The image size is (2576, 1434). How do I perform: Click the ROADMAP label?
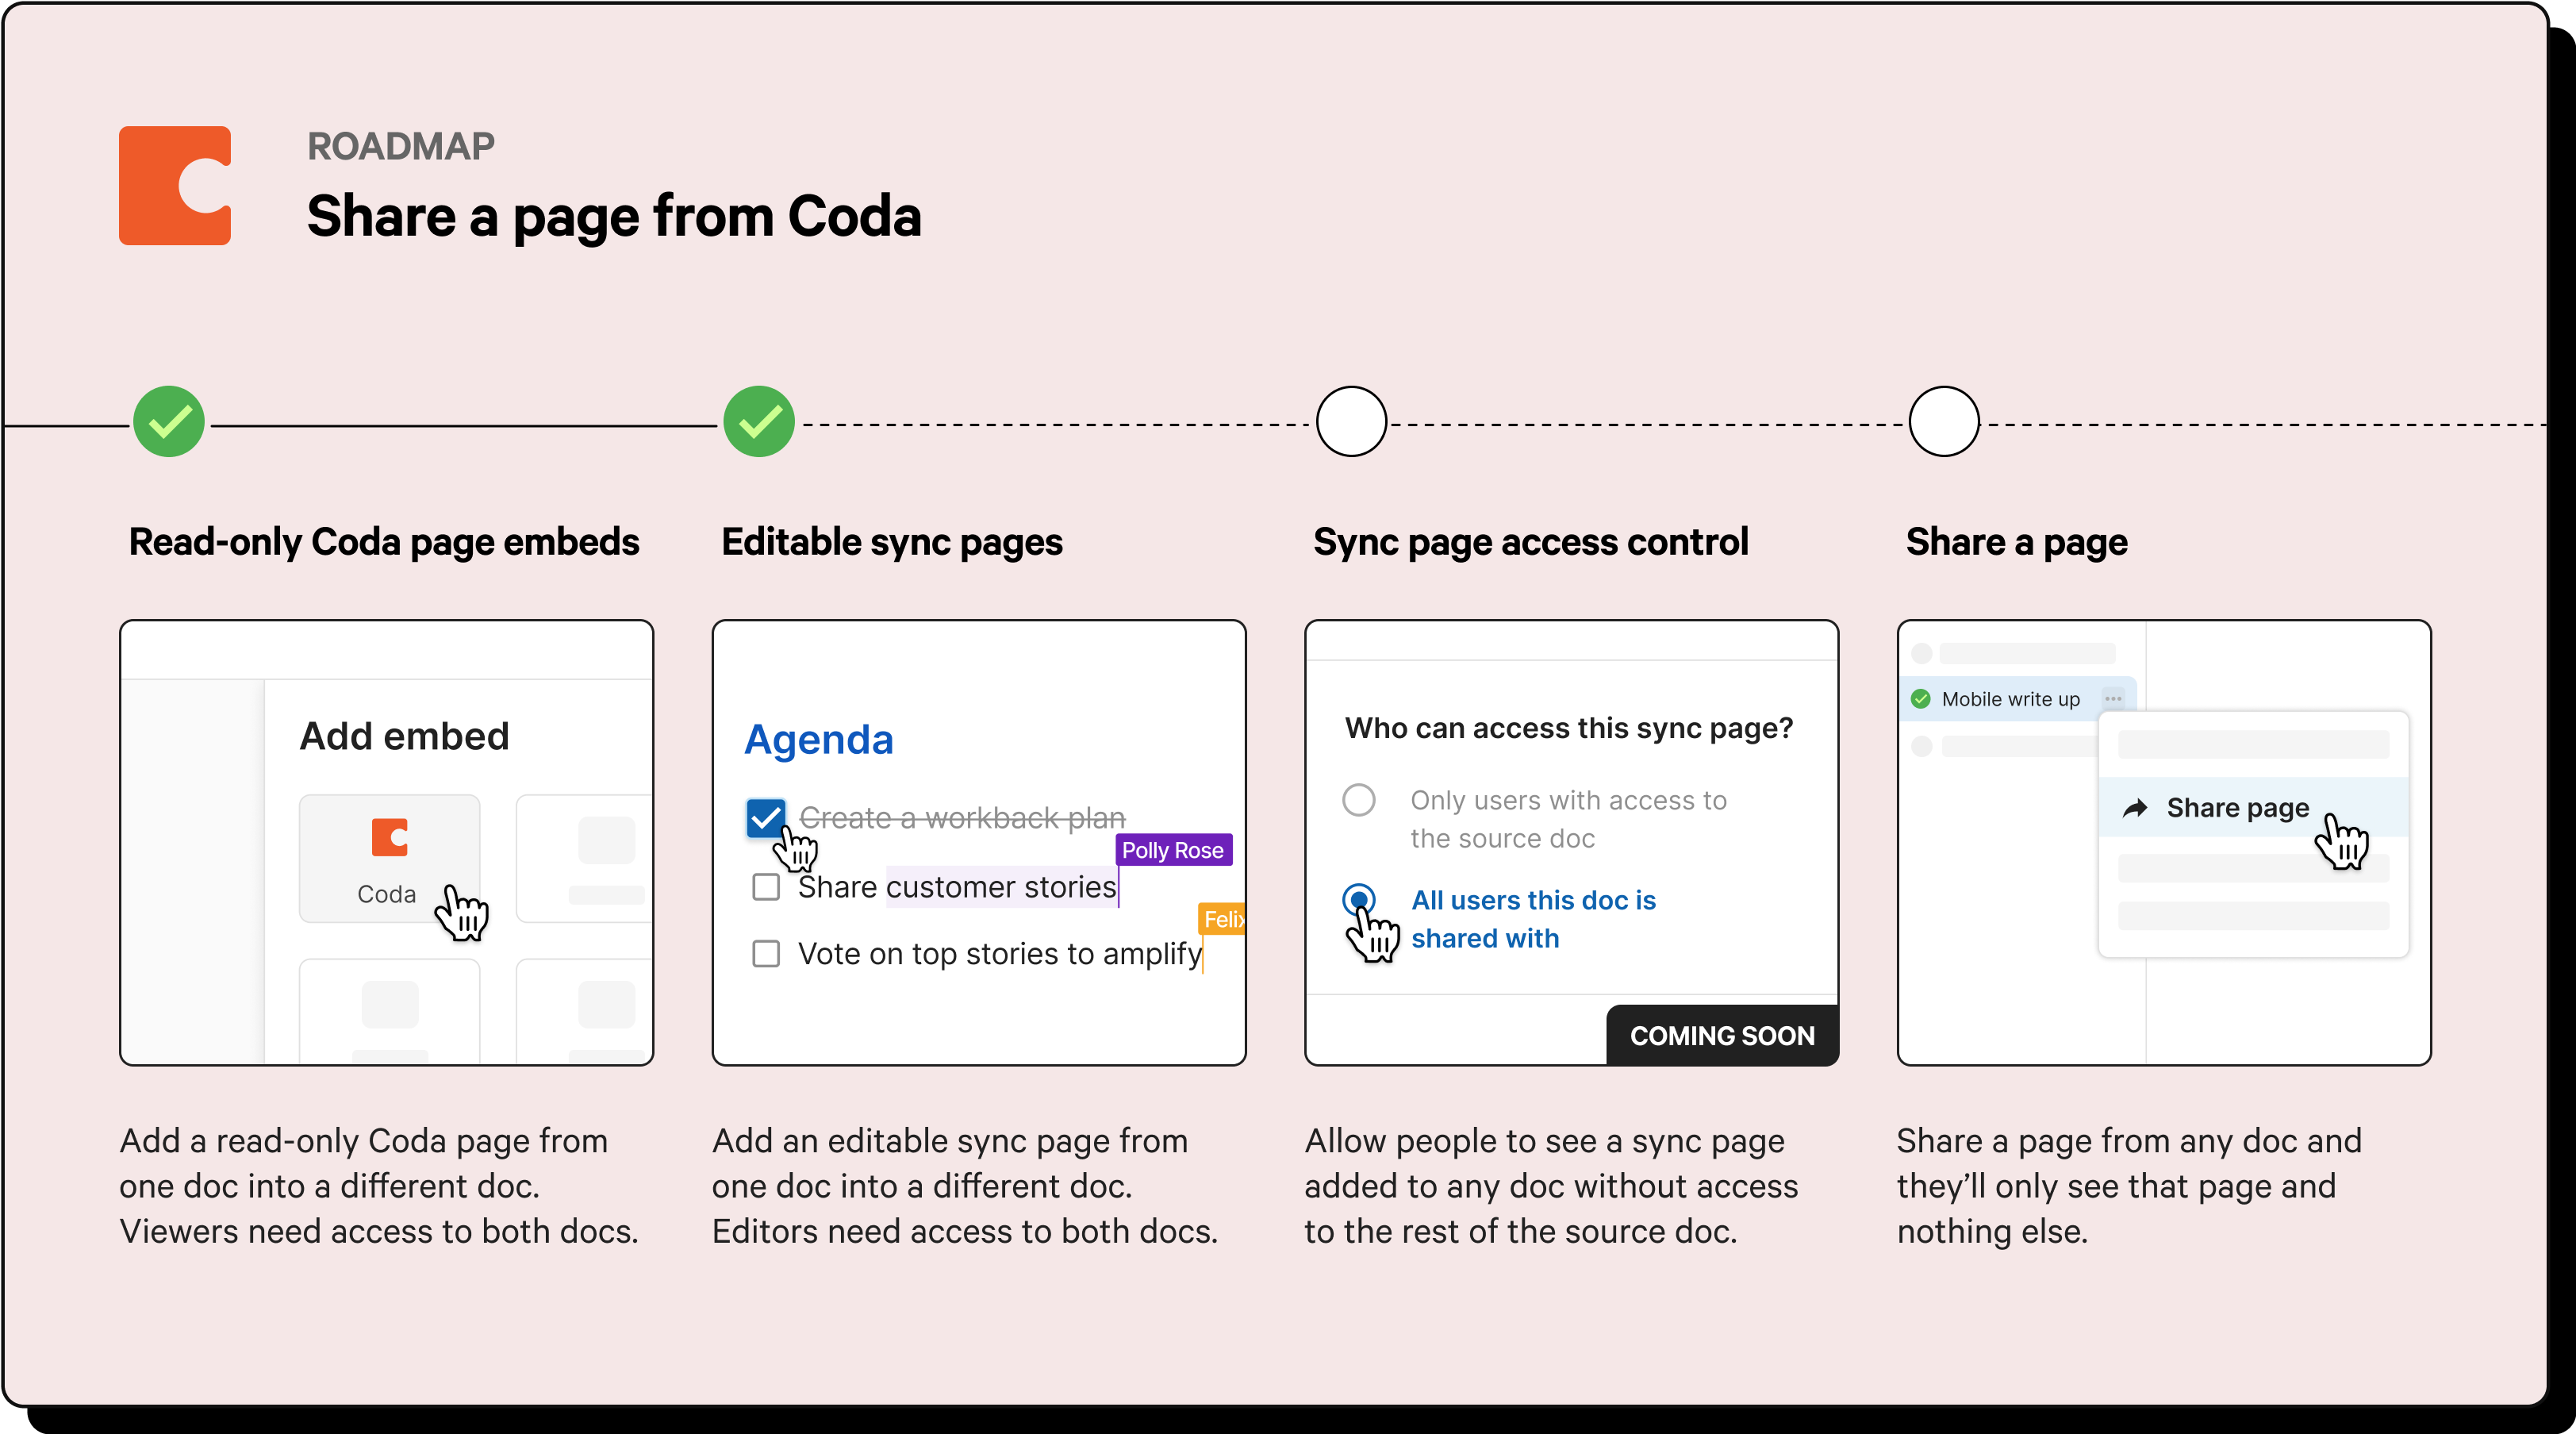pyautogui.click(x=400, y=146)
